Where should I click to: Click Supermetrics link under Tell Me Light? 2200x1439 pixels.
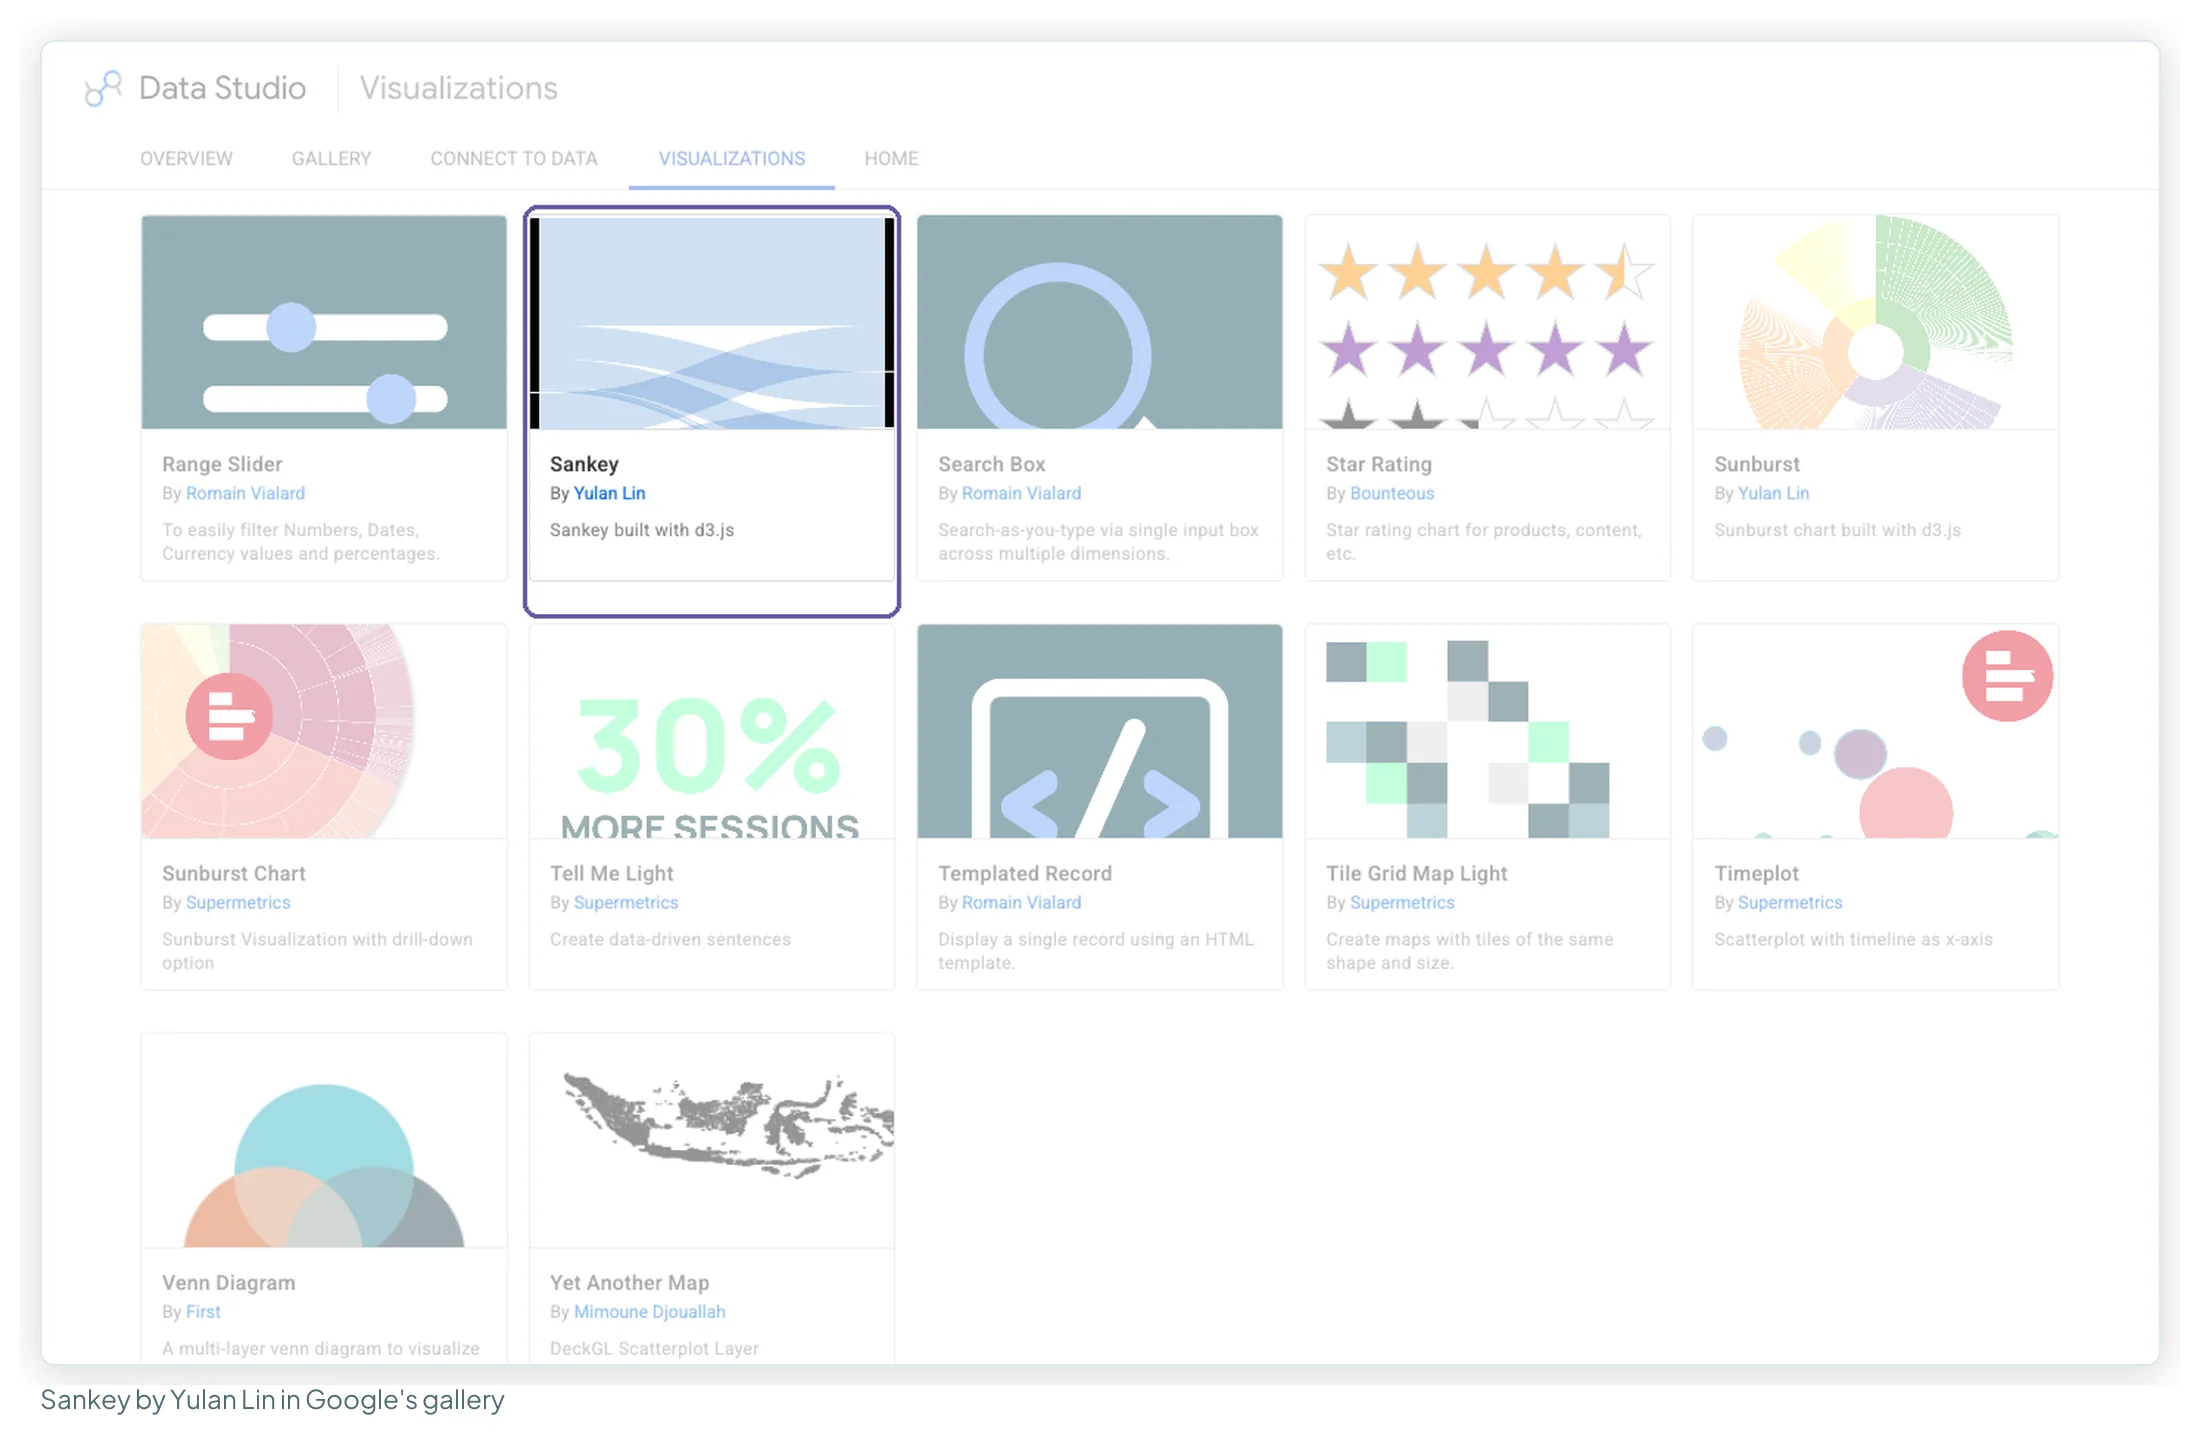tap(626, 902)
